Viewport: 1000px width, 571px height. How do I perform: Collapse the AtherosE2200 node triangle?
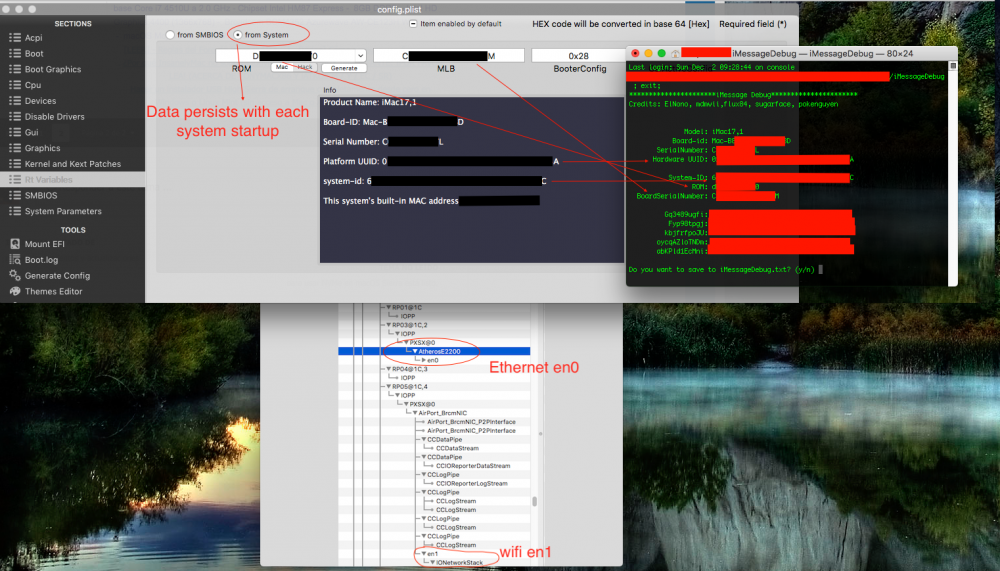415,352
